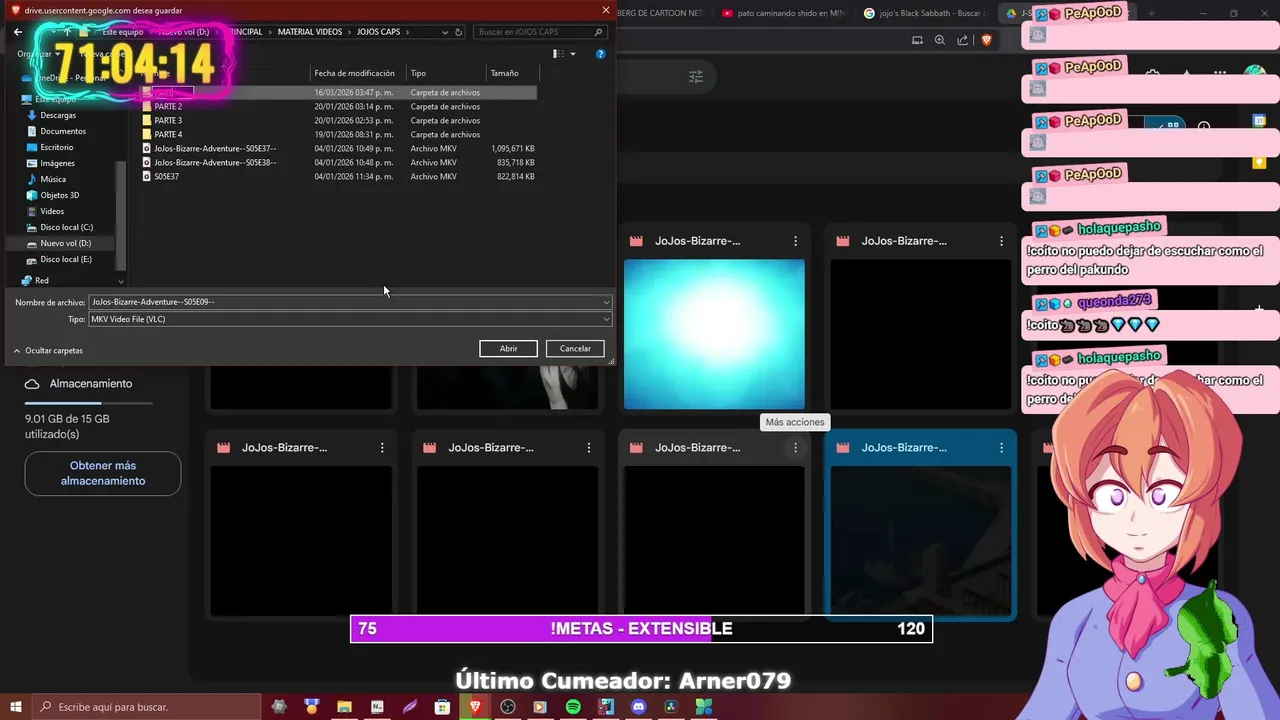The width and height of the screenshot is (1280, 720).
Task: Open Red in the navigation pane
Action: (41, 281)
